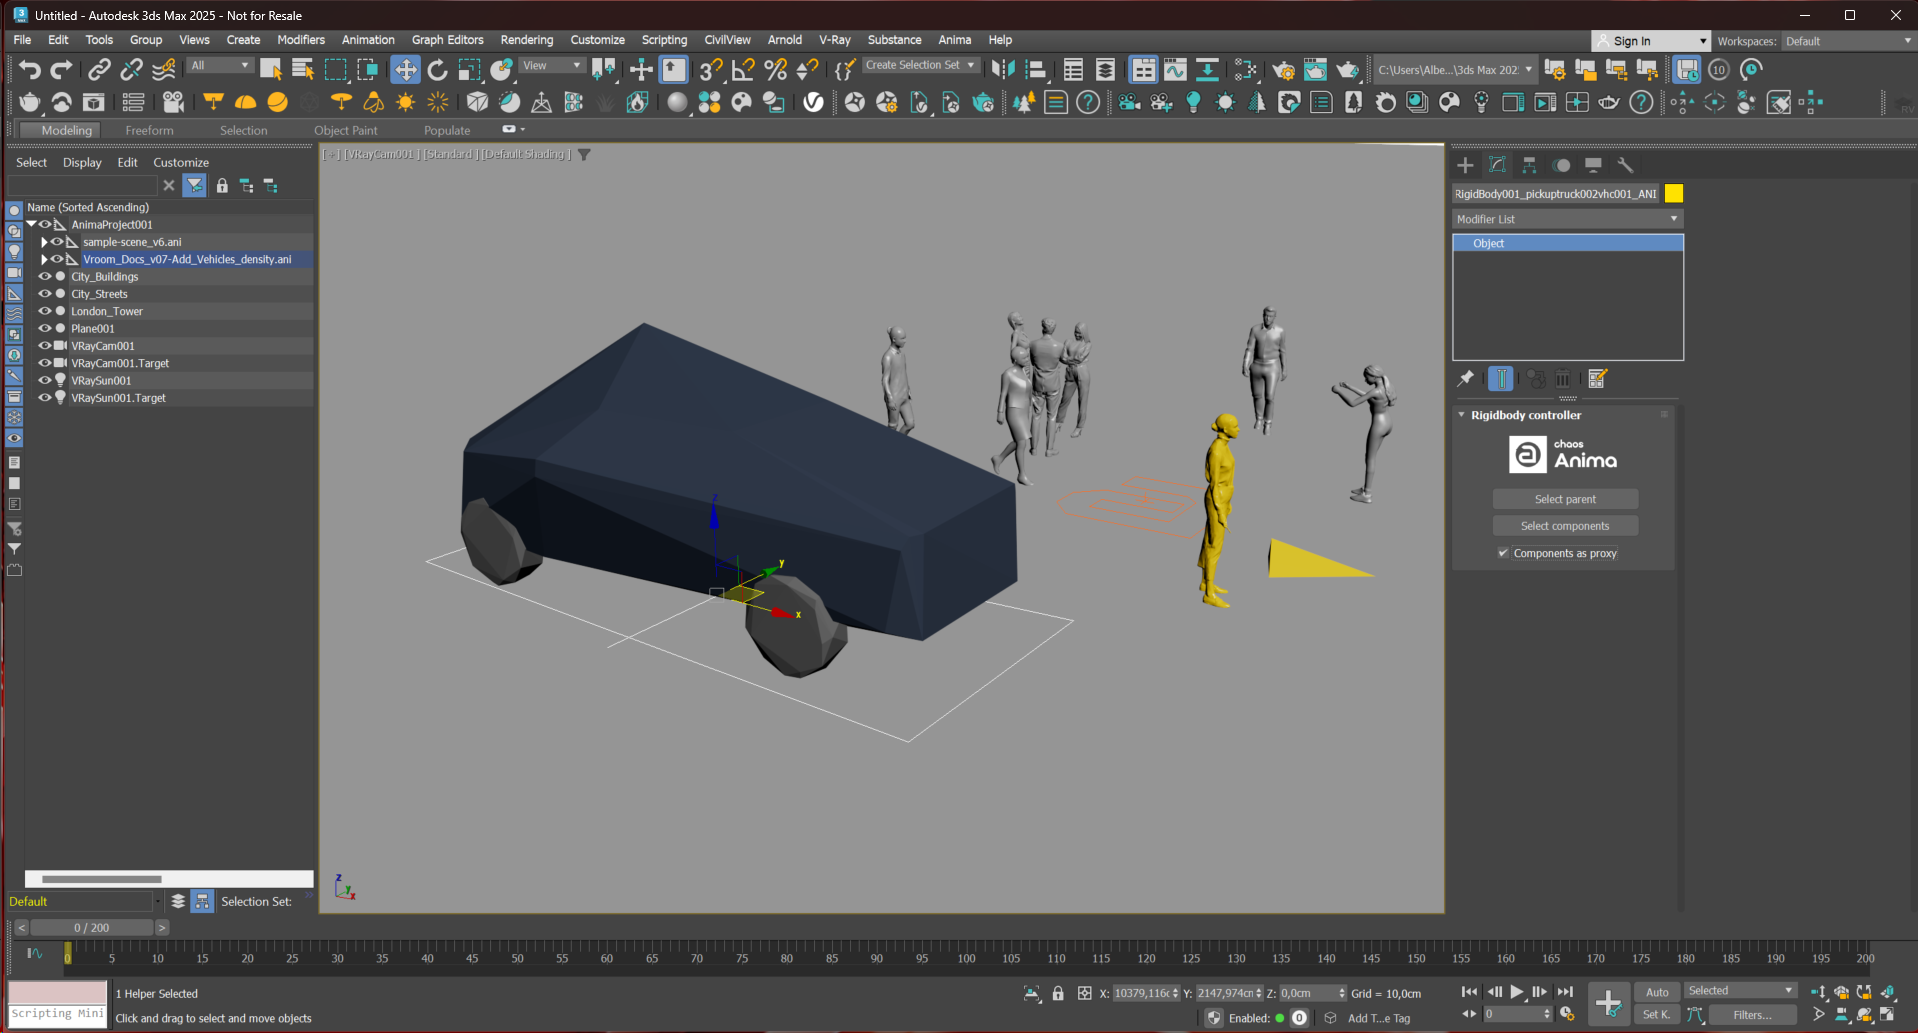Open the Anima menu

pyautogui.click(x=954, y=40)
